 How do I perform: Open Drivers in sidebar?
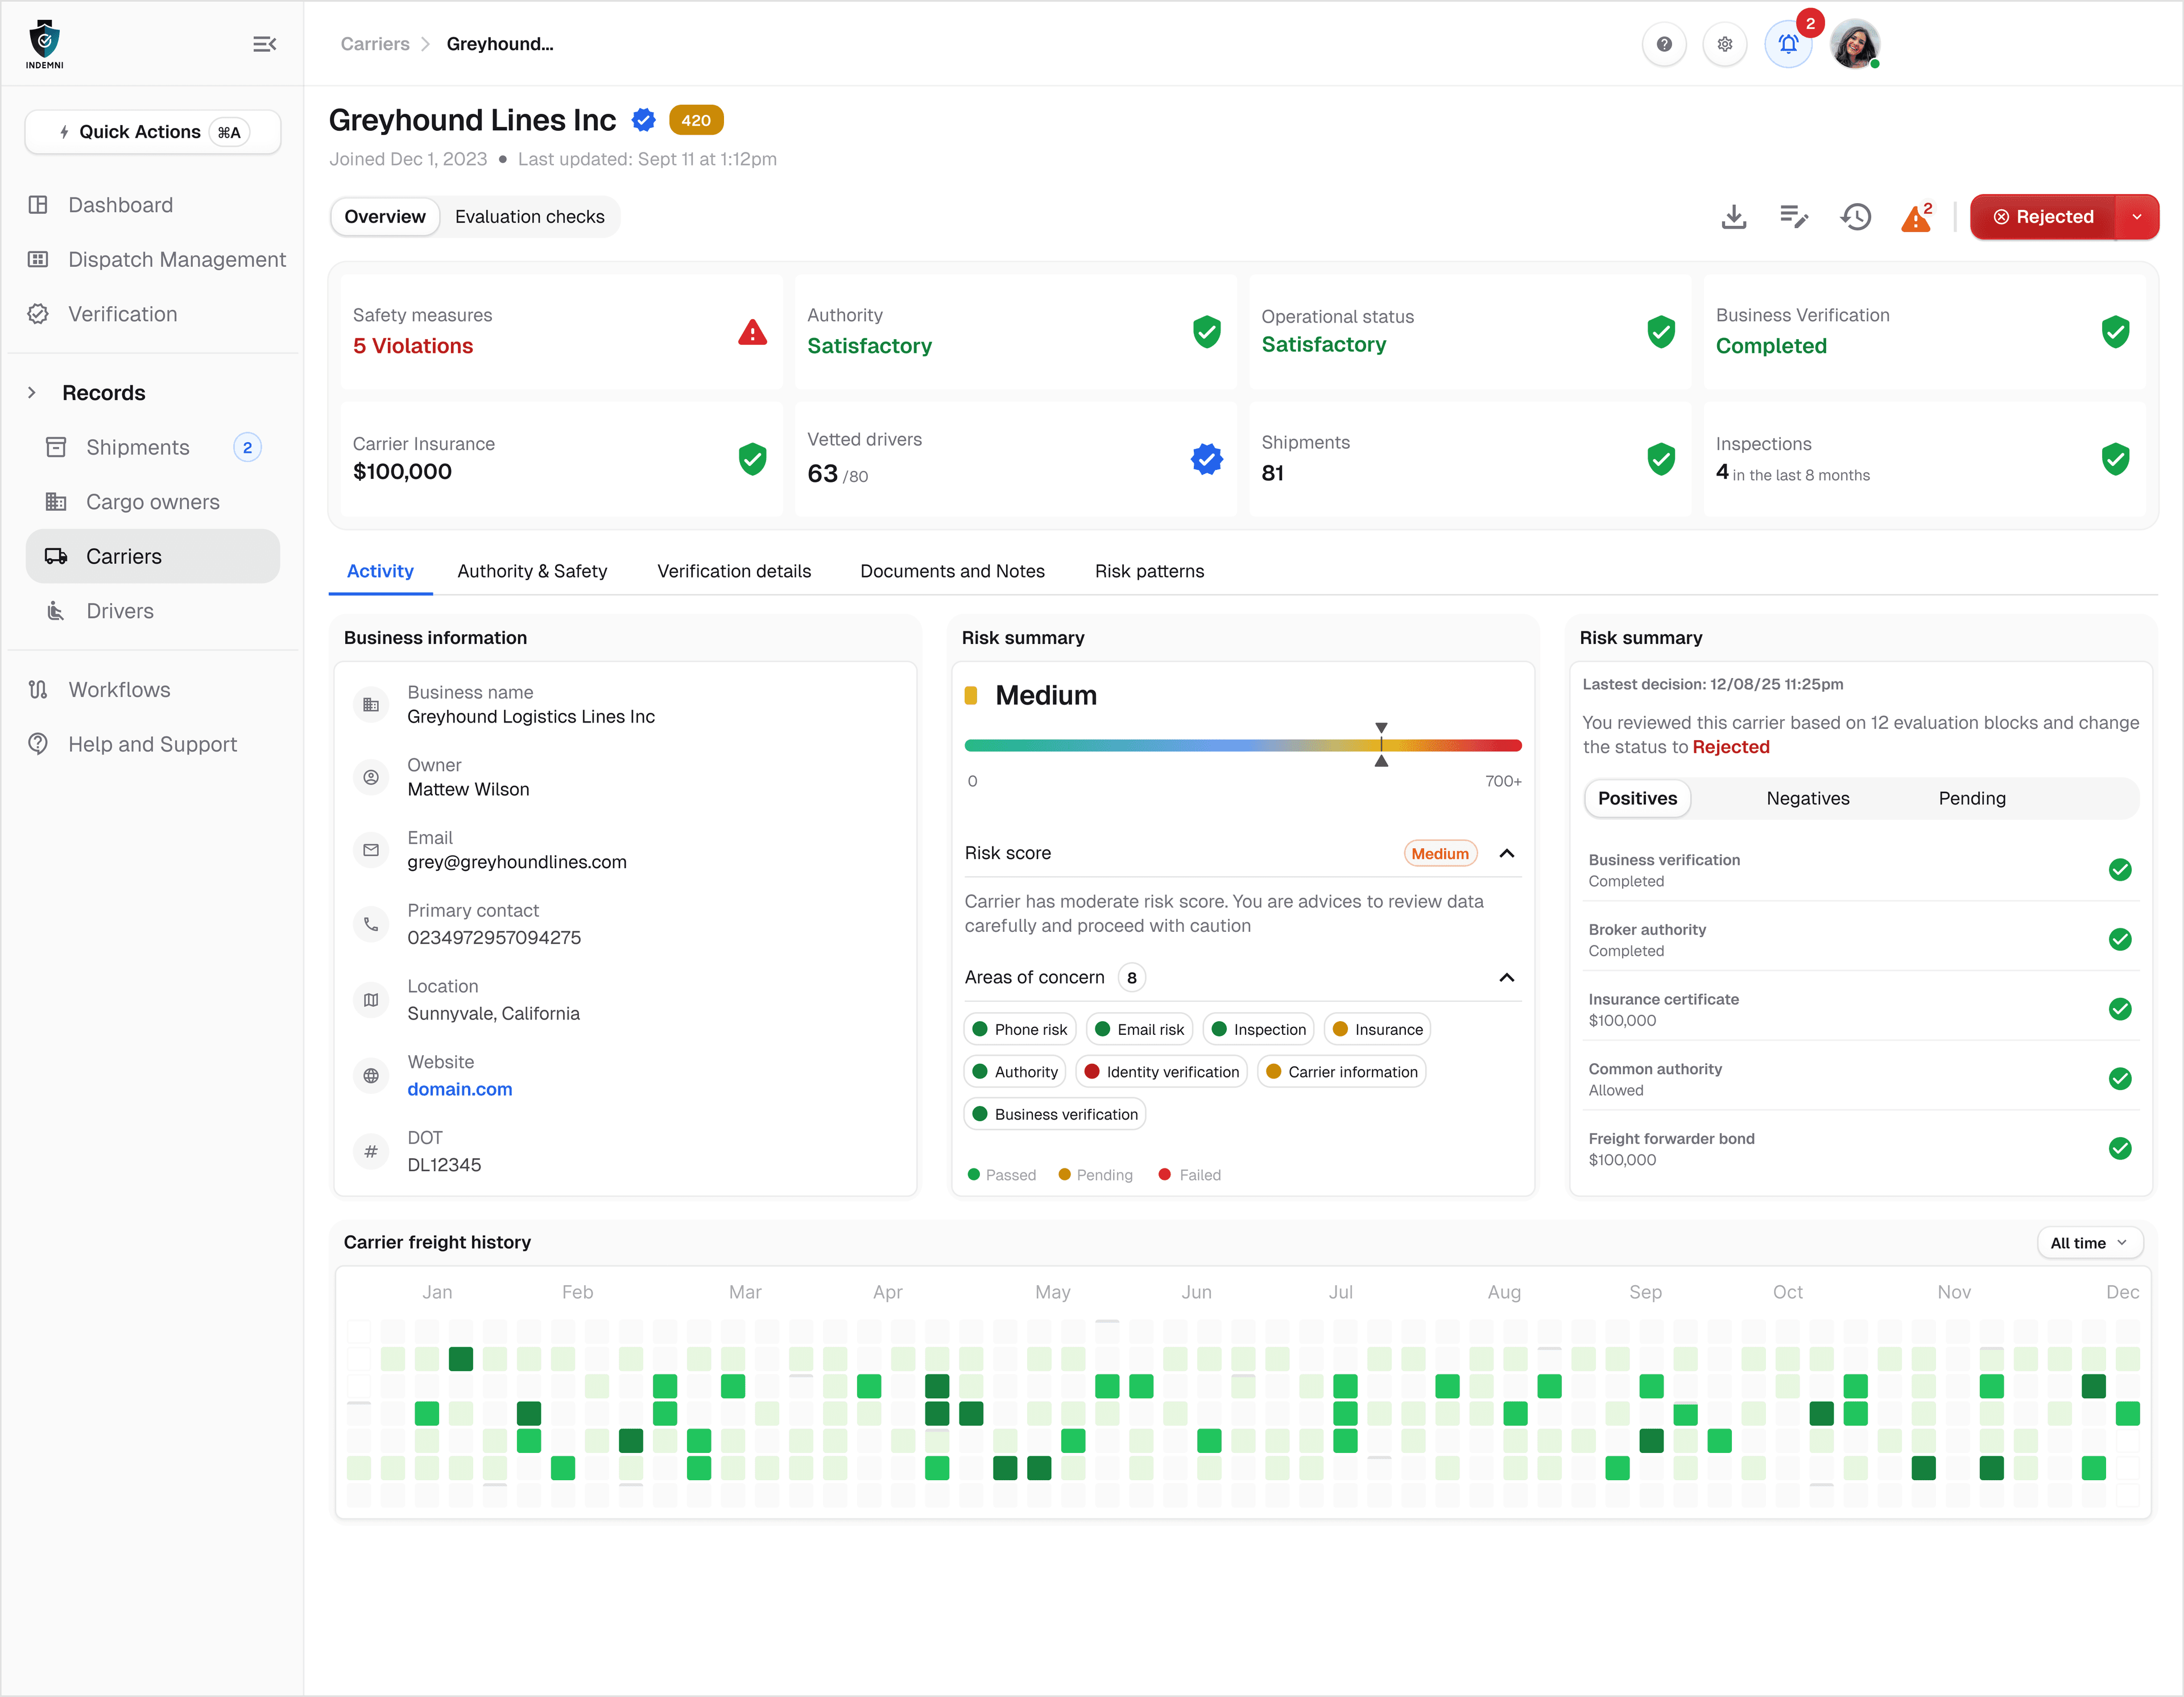(x=153, y=611)
